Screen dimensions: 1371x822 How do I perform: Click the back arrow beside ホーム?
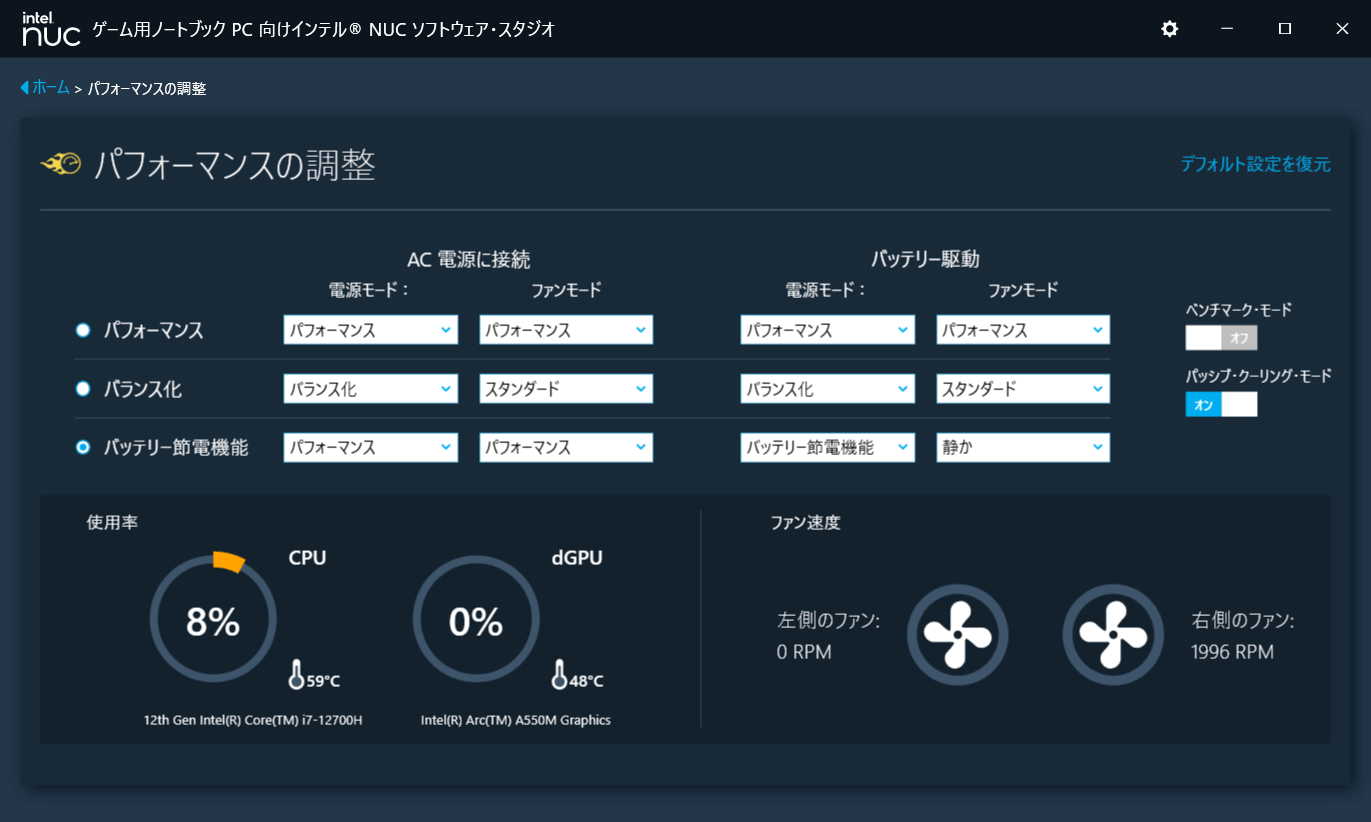(x=24, y=88)
